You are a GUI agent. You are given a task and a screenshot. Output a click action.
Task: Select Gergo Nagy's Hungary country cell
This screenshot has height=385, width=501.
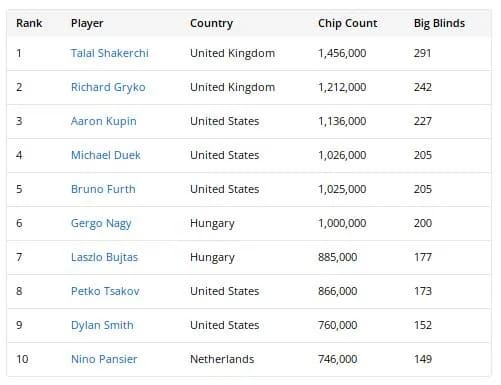click(212, 223)
